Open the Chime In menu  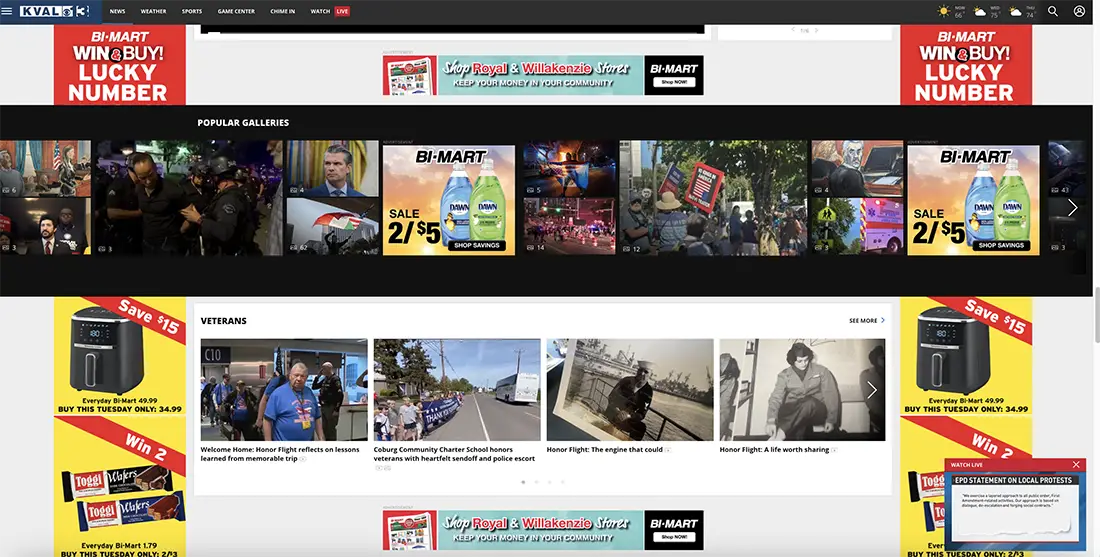[x=283, y=11]
